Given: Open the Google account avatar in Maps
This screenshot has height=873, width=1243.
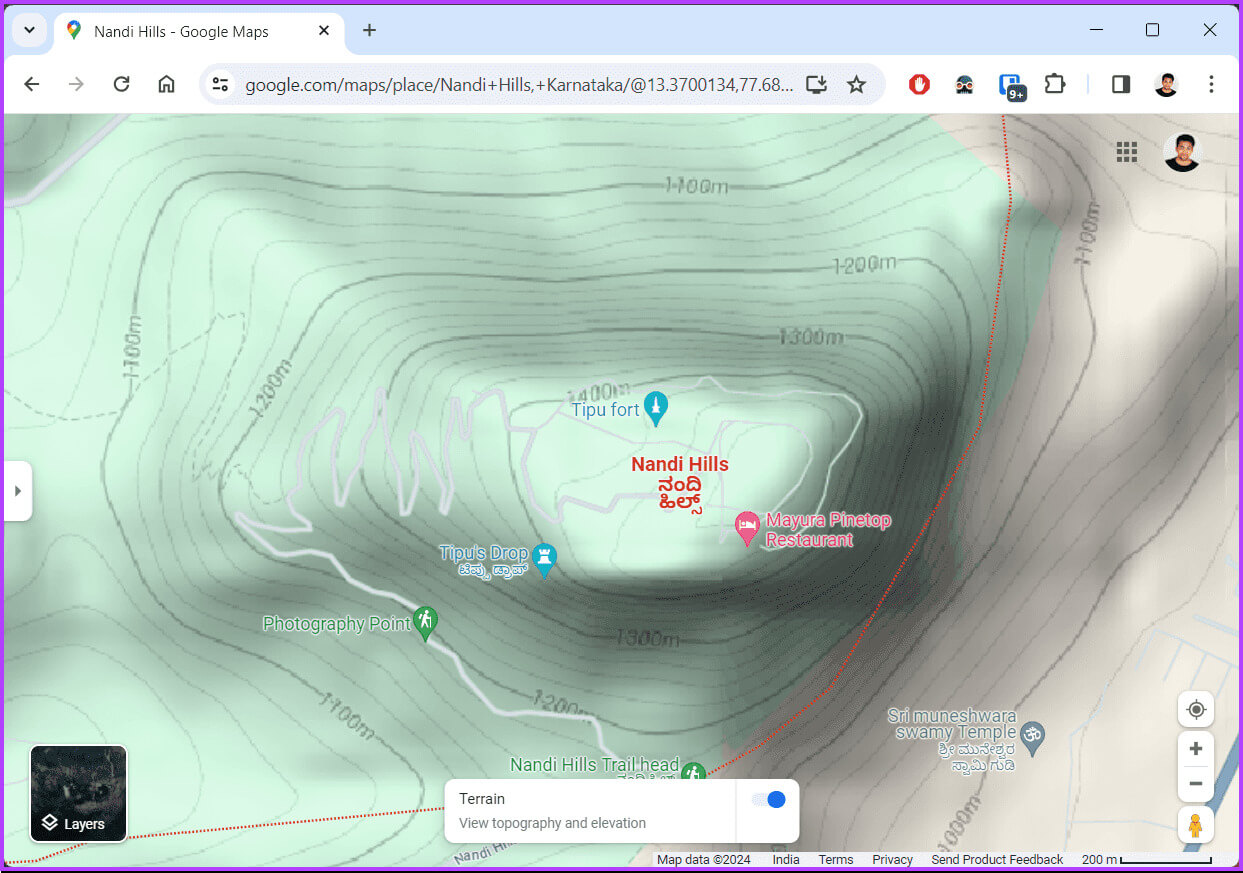Looking at the screenshot, I should (1182, 152).
